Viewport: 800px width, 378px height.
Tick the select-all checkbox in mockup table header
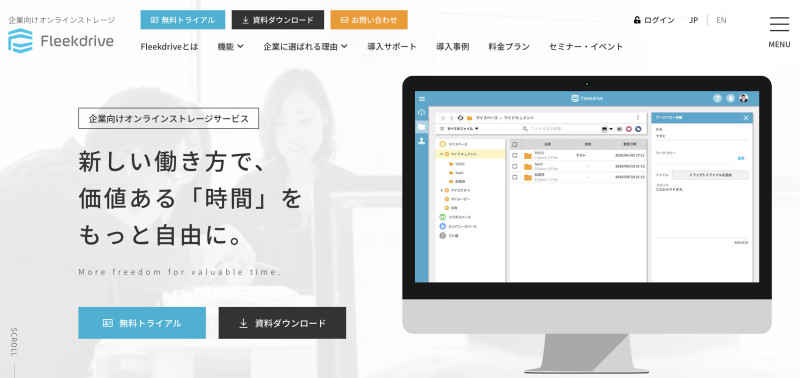[515, 144]
